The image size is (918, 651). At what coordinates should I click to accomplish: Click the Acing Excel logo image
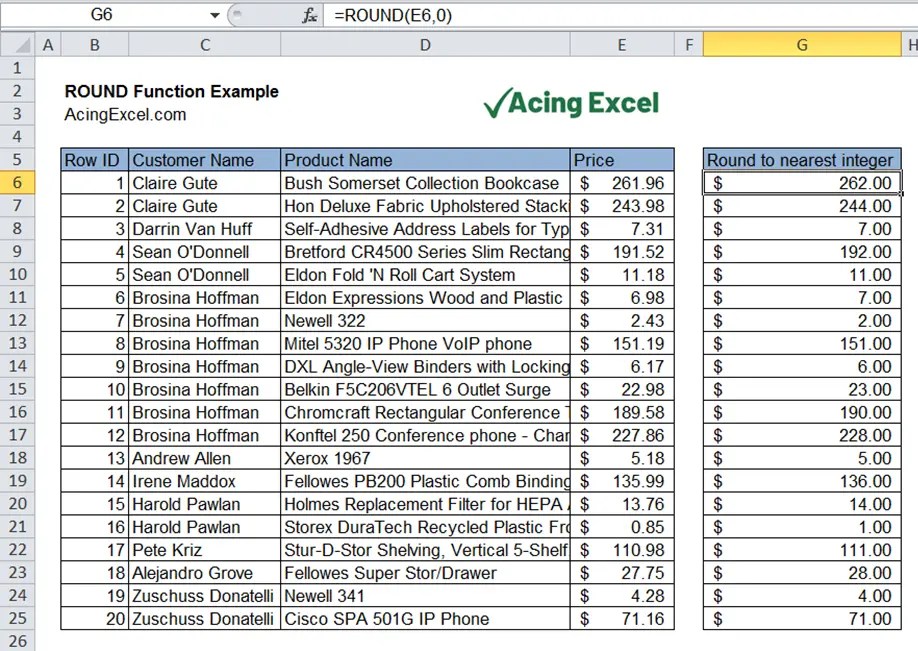[x=571, y=103]
